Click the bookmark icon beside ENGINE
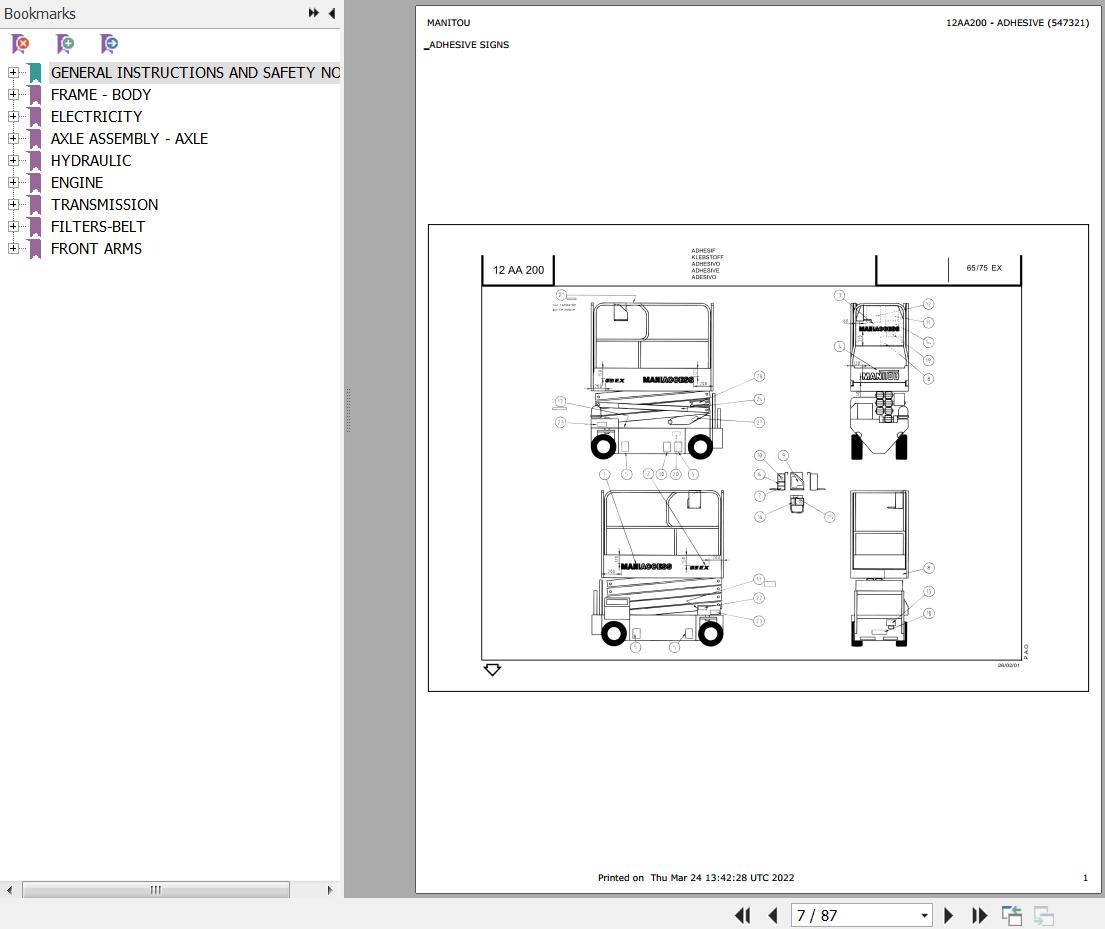Viewport: 1105px width, 929px height. pyautogui.click(x=35, y=183)
